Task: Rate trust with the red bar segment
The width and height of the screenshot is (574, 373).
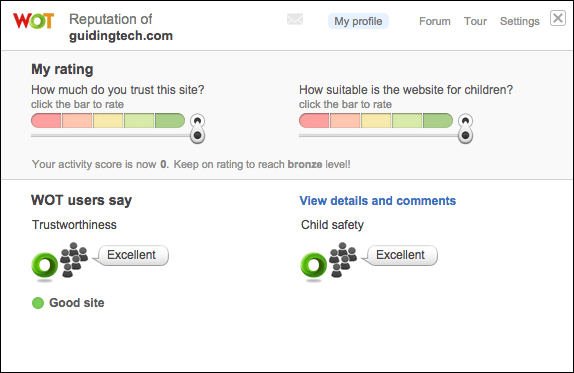Action: tap(46, 121)
